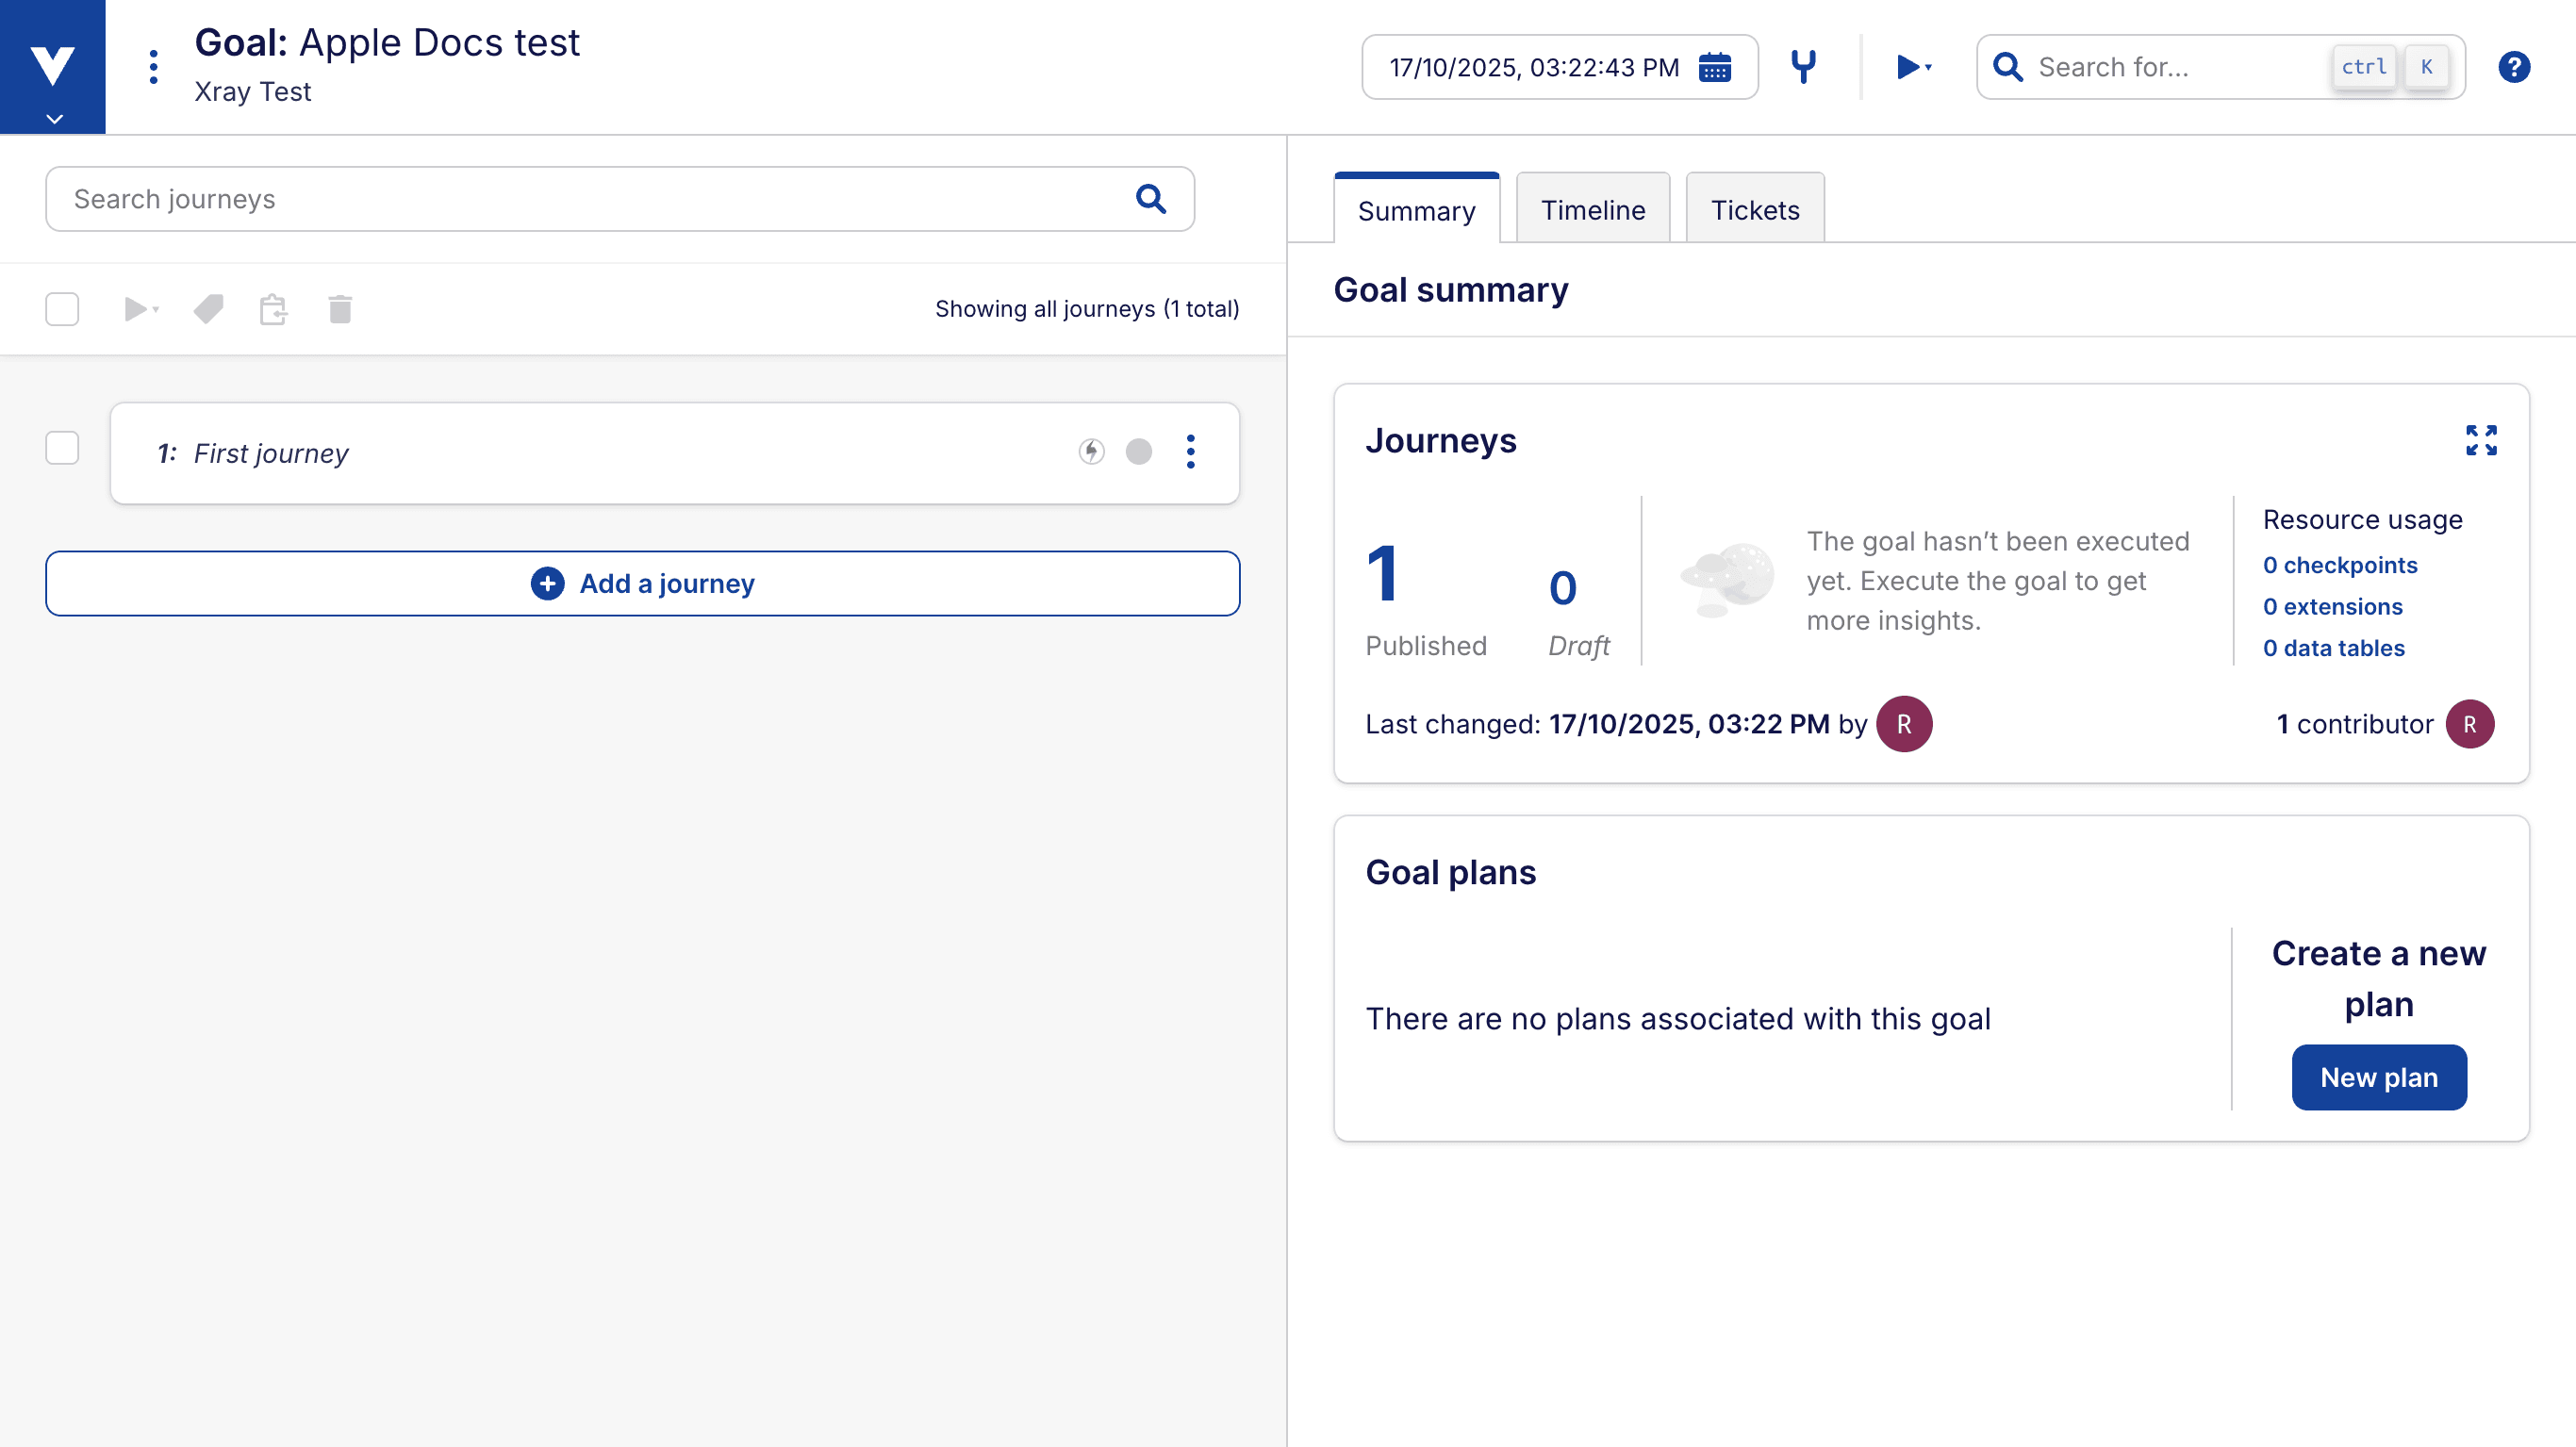This screenshot has height=1447, width=2576.
Task: Click the tag icon in journeys toolbar
Action: point(208,309)
